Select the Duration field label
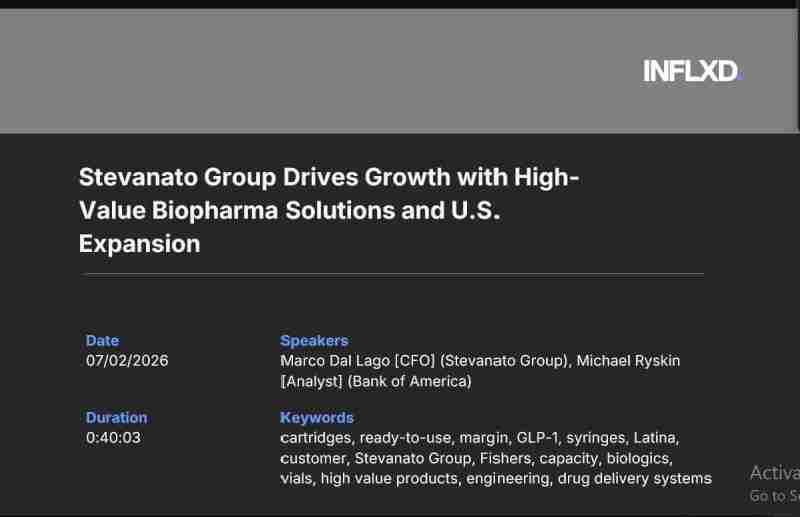This screenshot has height=517, width=800. [x=116, y=417]
